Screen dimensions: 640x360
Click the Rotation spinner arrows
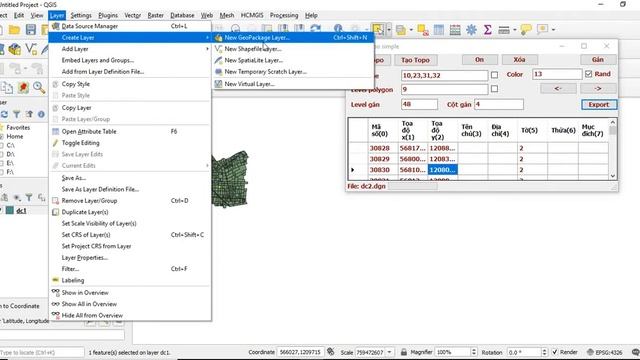[x=544, y=352]
